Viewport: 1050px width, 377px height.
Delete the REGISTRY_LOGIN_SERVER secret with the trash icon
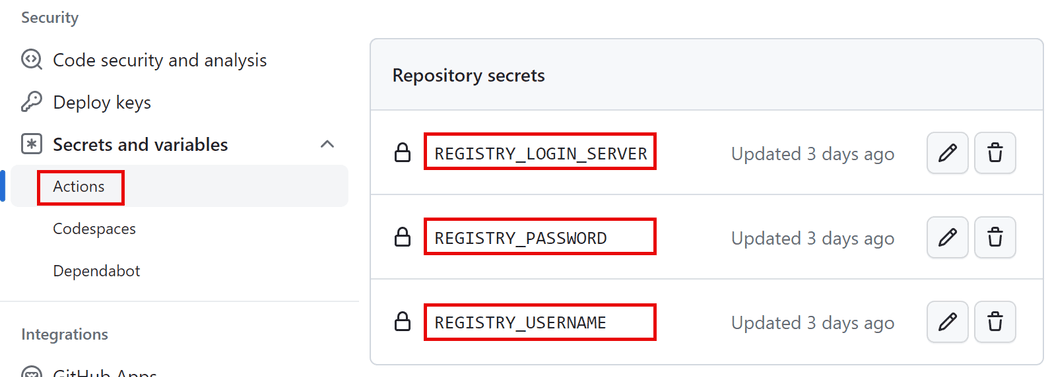point(995,153)
